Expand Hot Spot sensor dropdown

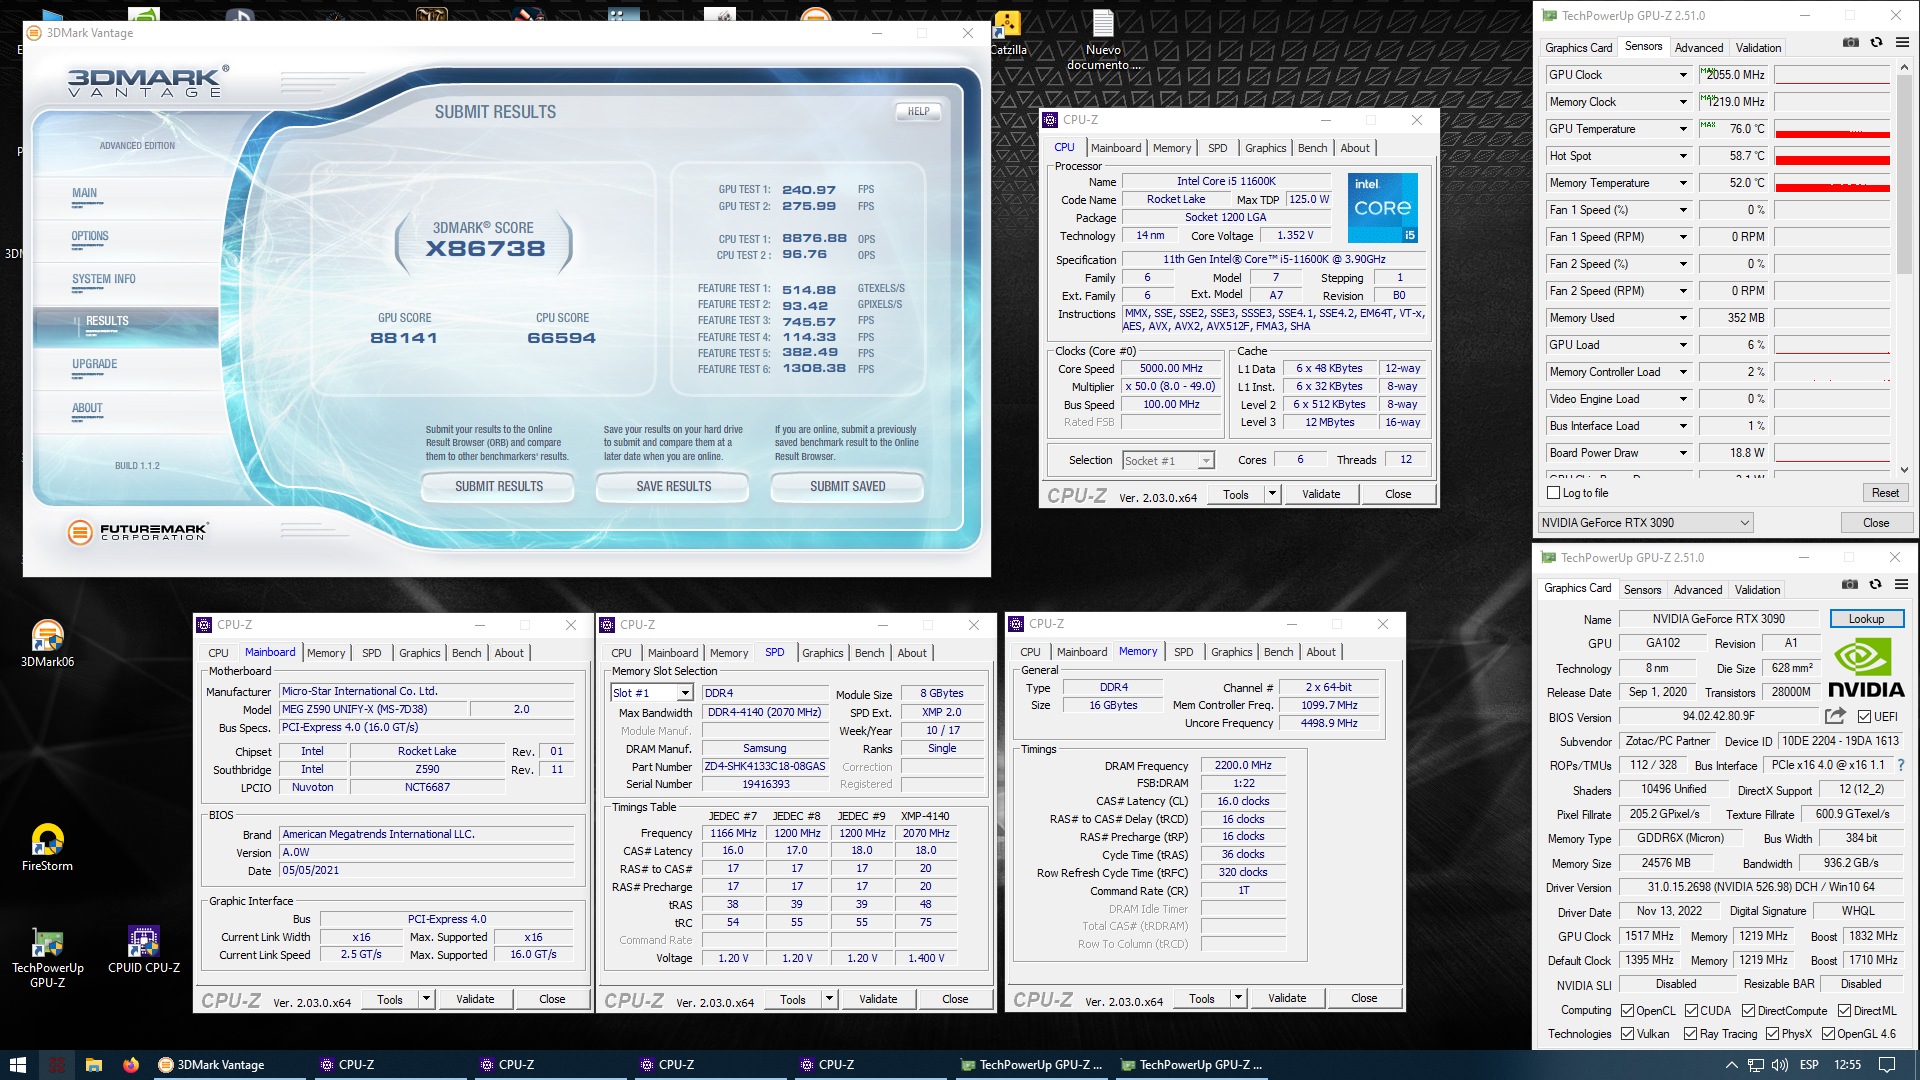(x=1683, y=156)
